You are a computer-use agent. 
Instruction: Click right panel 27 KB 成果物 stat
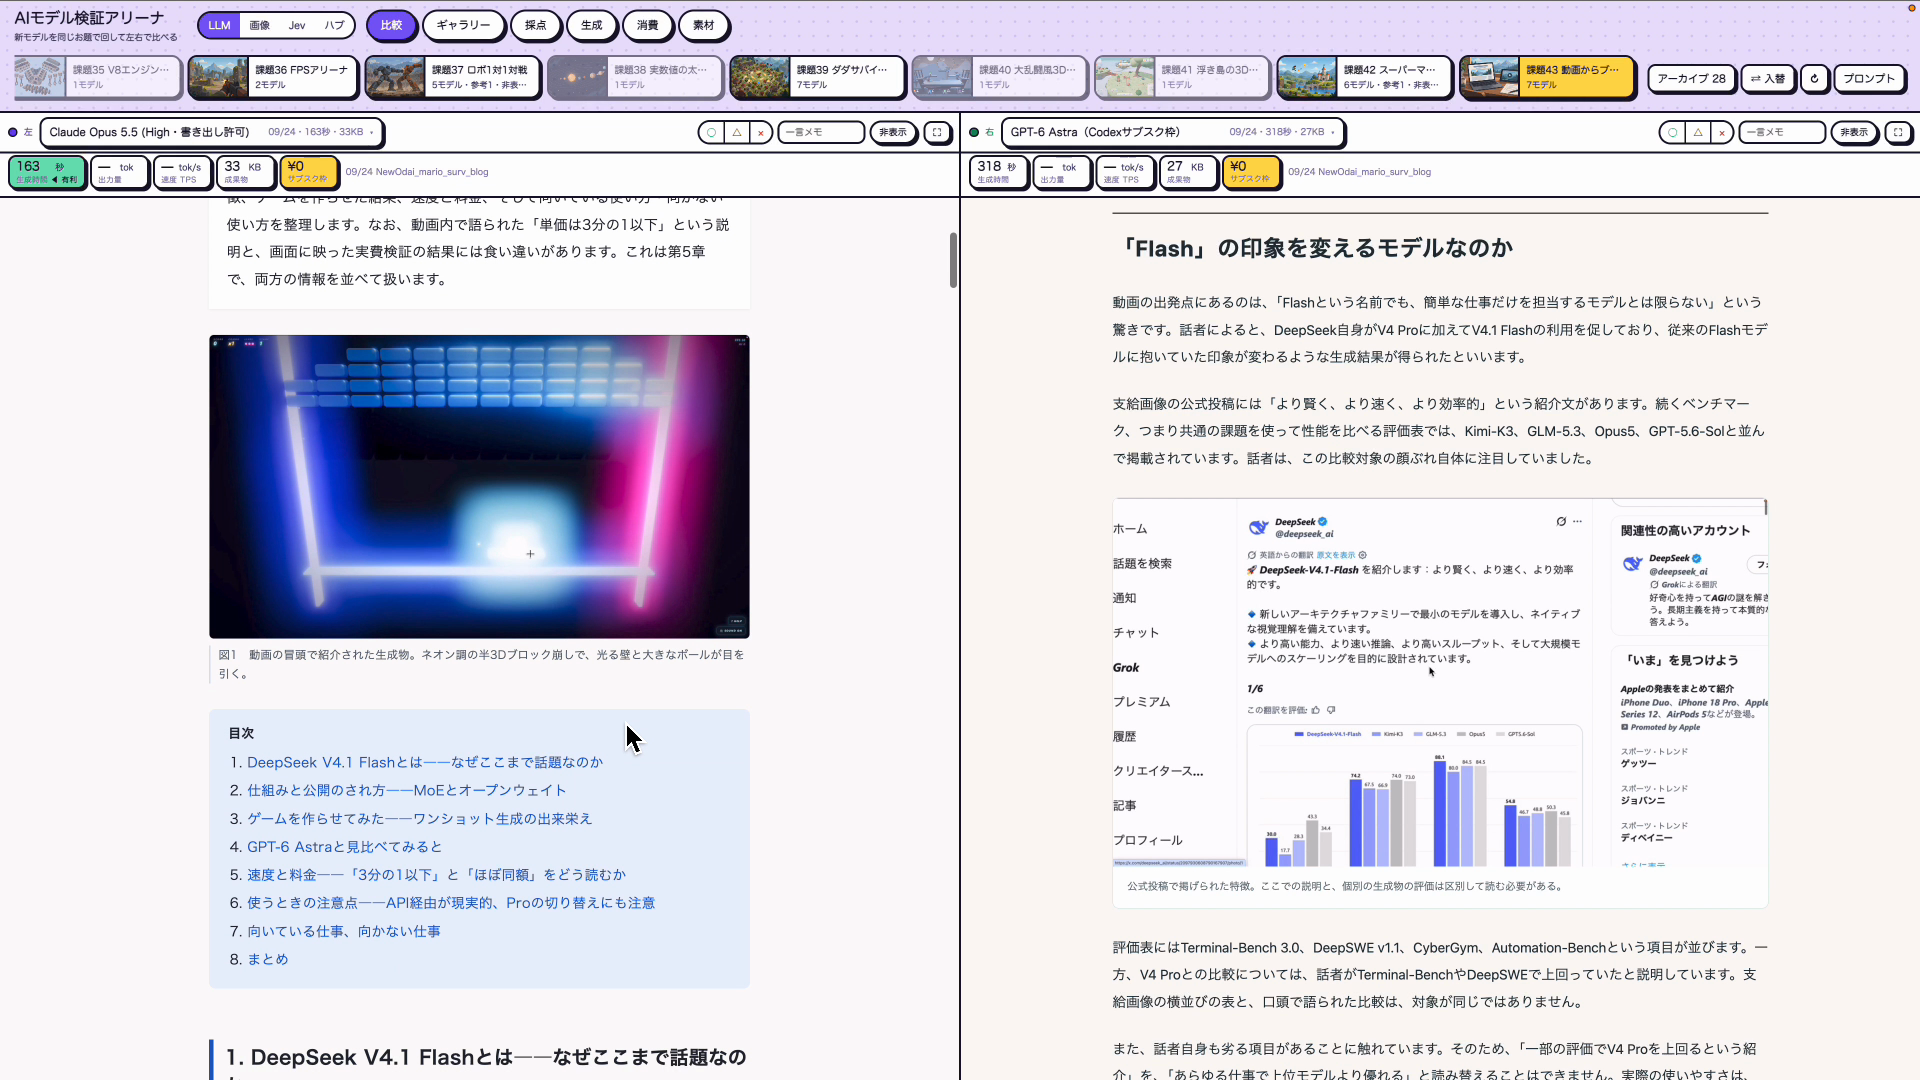tap(1188, 172)
